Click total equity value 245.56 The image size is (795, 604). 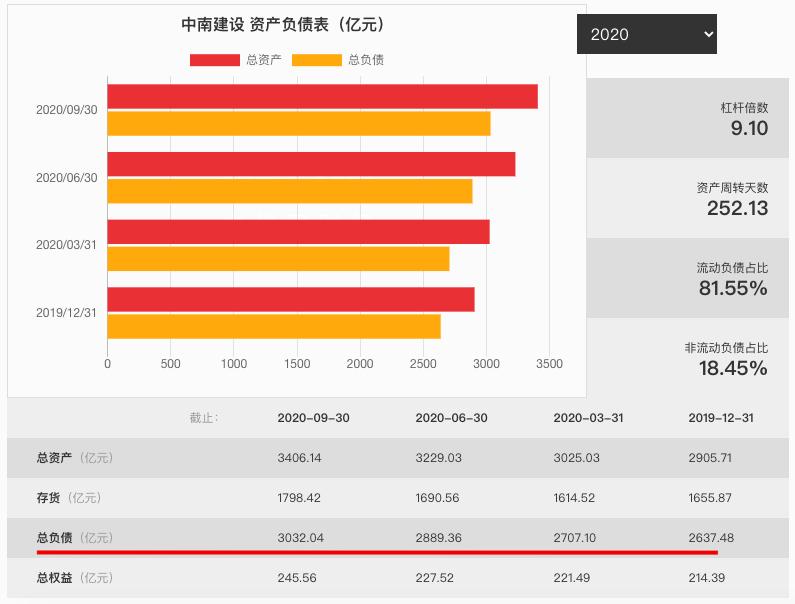point(297,578)
